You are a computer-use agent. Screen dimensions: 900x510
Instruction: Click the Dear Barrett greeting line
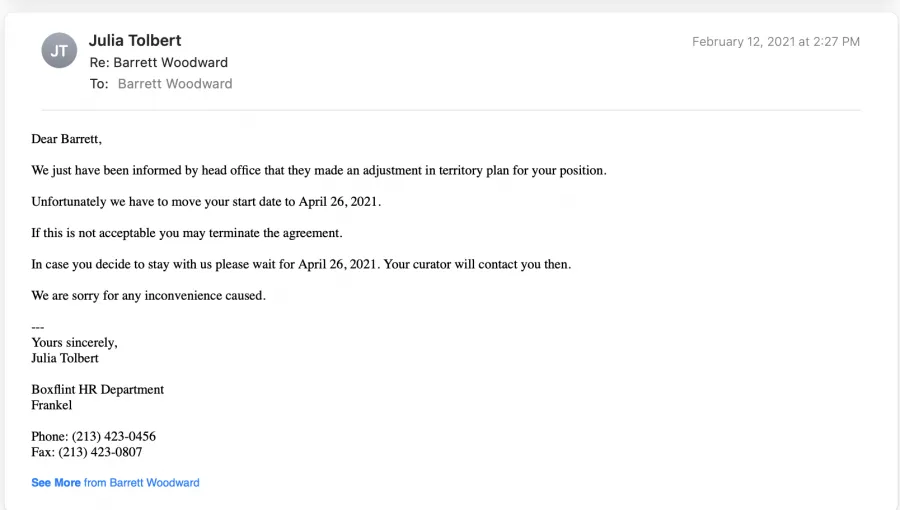(x=67, y=139)
